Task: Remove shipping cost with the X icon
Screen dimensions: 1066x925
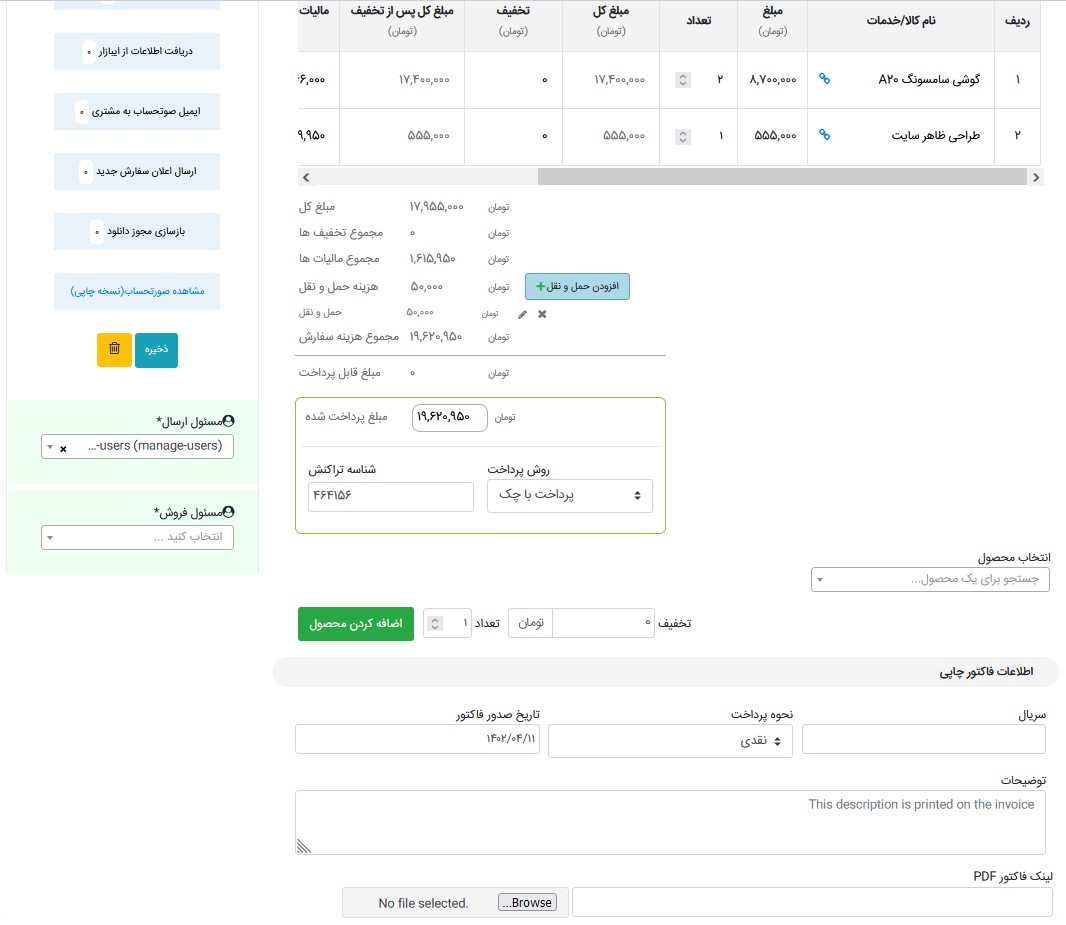Action: point(542,314)
